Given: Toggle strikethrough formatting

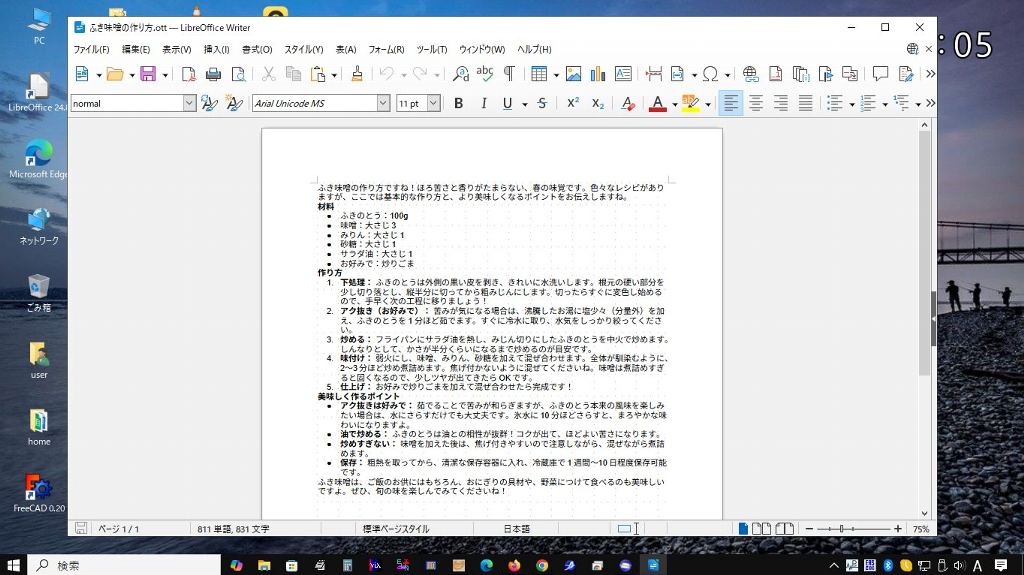Looking at the screenshot, I should 542,103.
